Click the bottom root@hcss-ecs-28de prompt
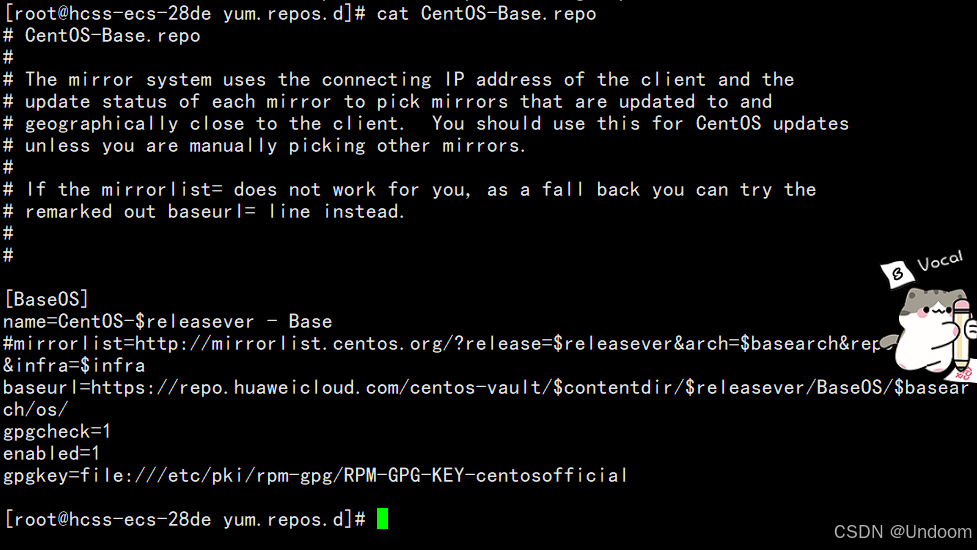977x550 pixels. [x=185, y=519]
